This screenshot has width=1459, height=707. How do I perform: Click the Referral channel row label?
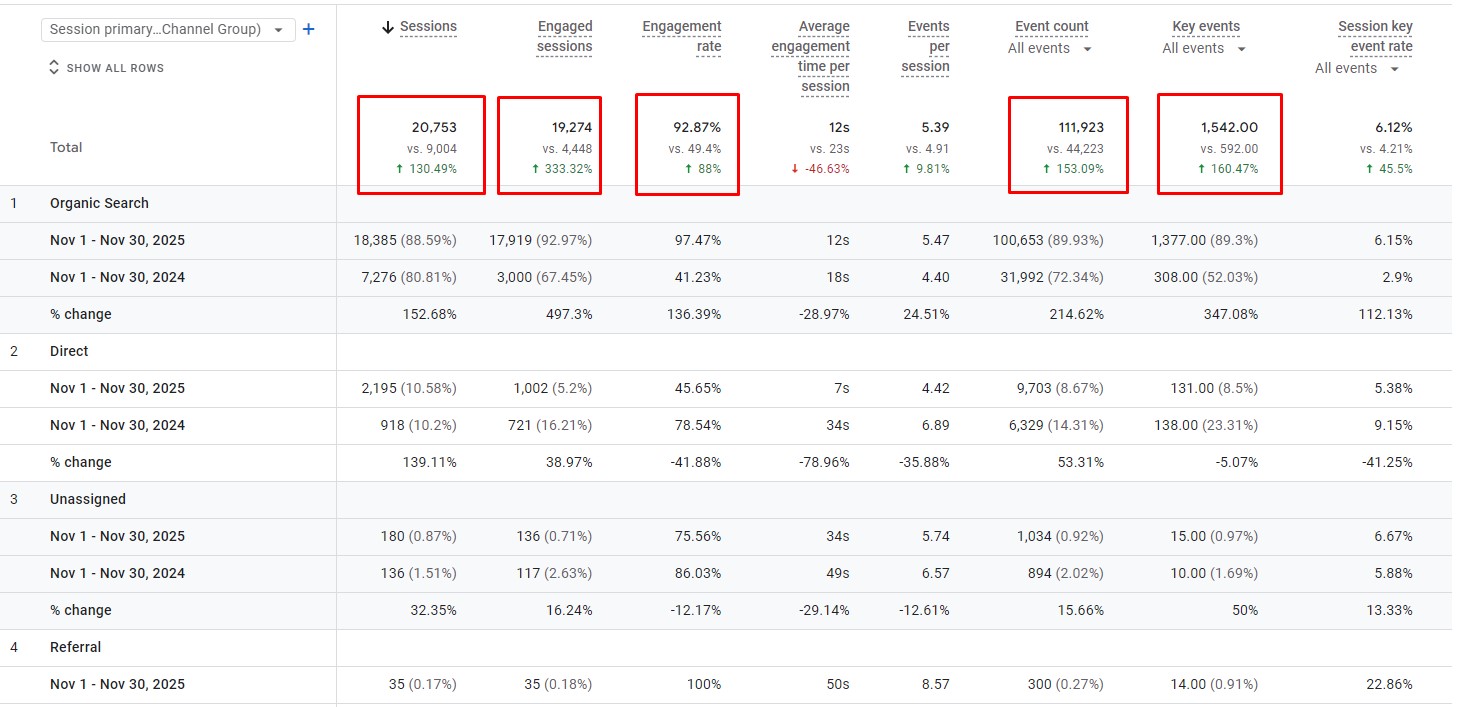(76, 647)
